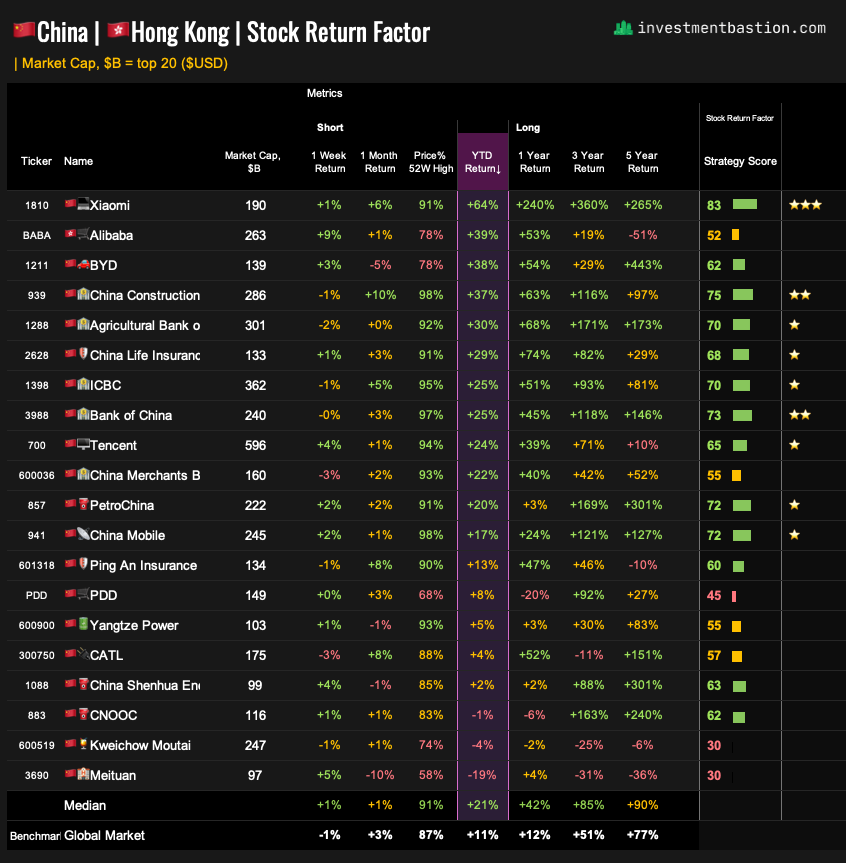Screen dimensions: 846x863
Task: Click the Short group header
Action: [330, 127]
